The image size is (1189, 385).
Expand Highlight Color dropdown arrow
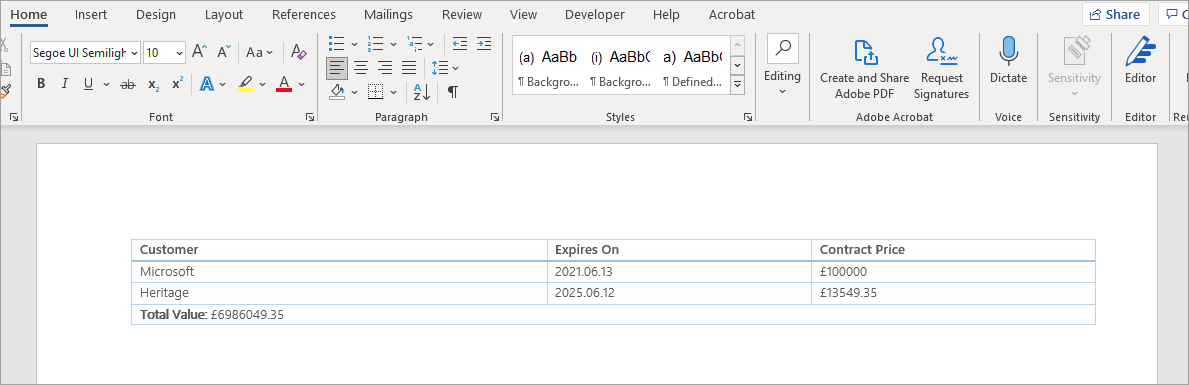(262, 83)
